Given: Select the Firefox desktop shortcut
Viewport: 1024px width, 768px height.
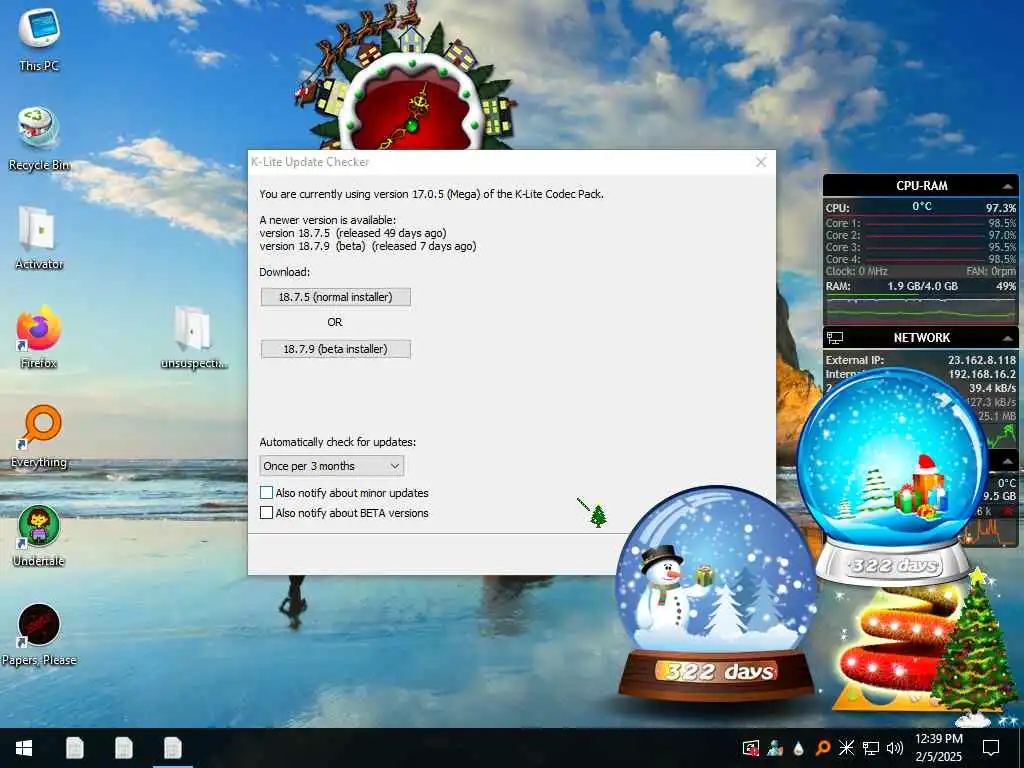Looking at the screenshot, I should [39, 336].
